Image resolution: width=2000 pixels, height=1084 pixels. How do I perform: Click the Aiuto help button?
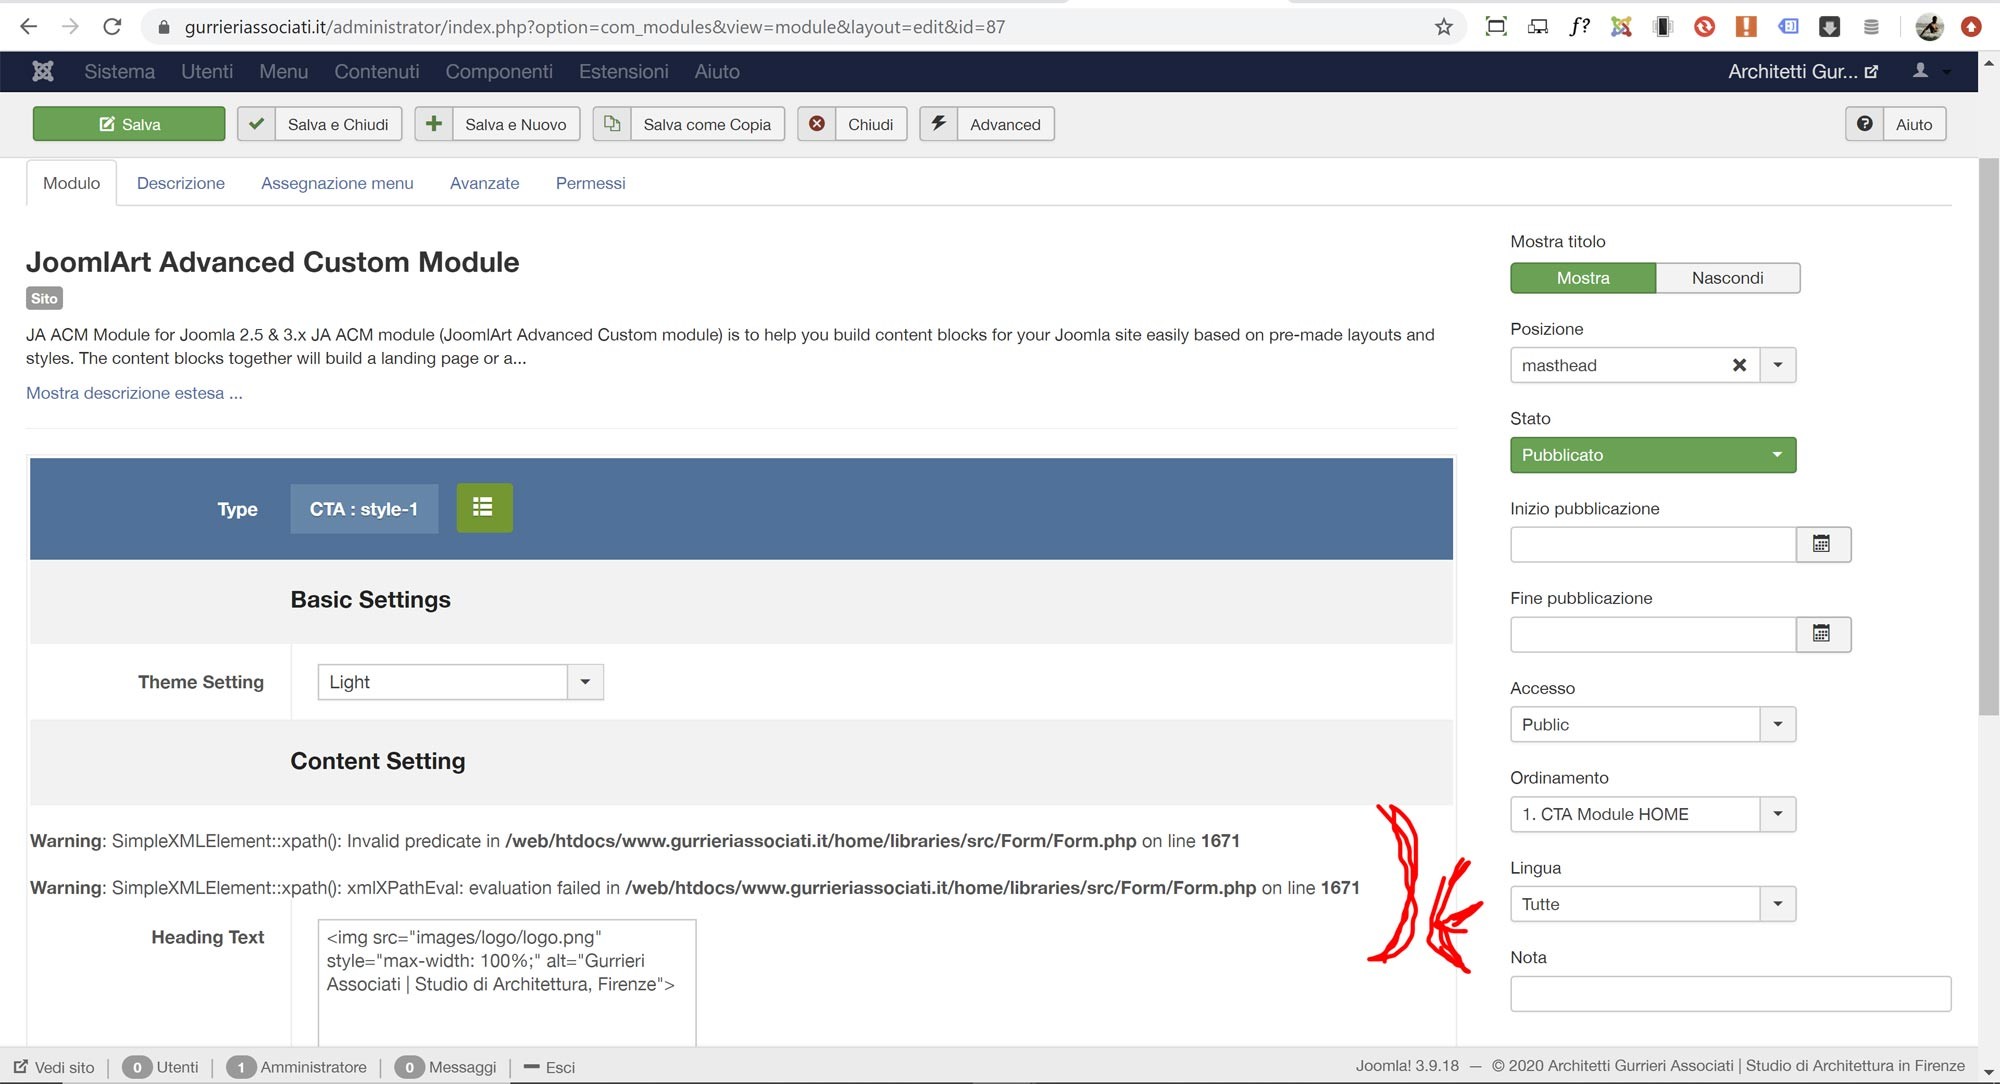pyautogui.click(x=1895, y=124)
